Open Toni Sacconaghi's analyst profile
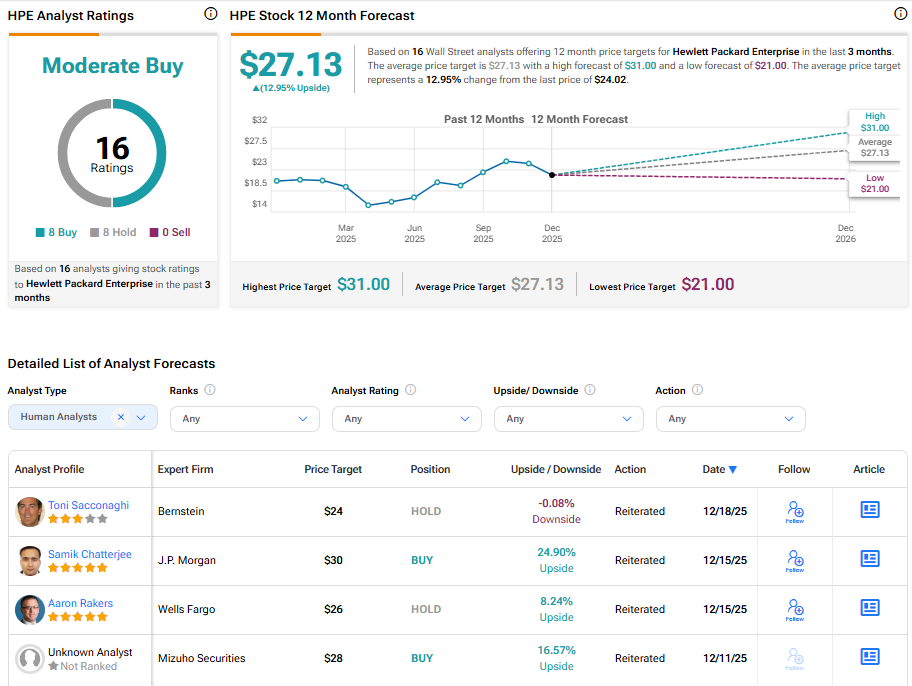912x686 pixels. [88, 505]
